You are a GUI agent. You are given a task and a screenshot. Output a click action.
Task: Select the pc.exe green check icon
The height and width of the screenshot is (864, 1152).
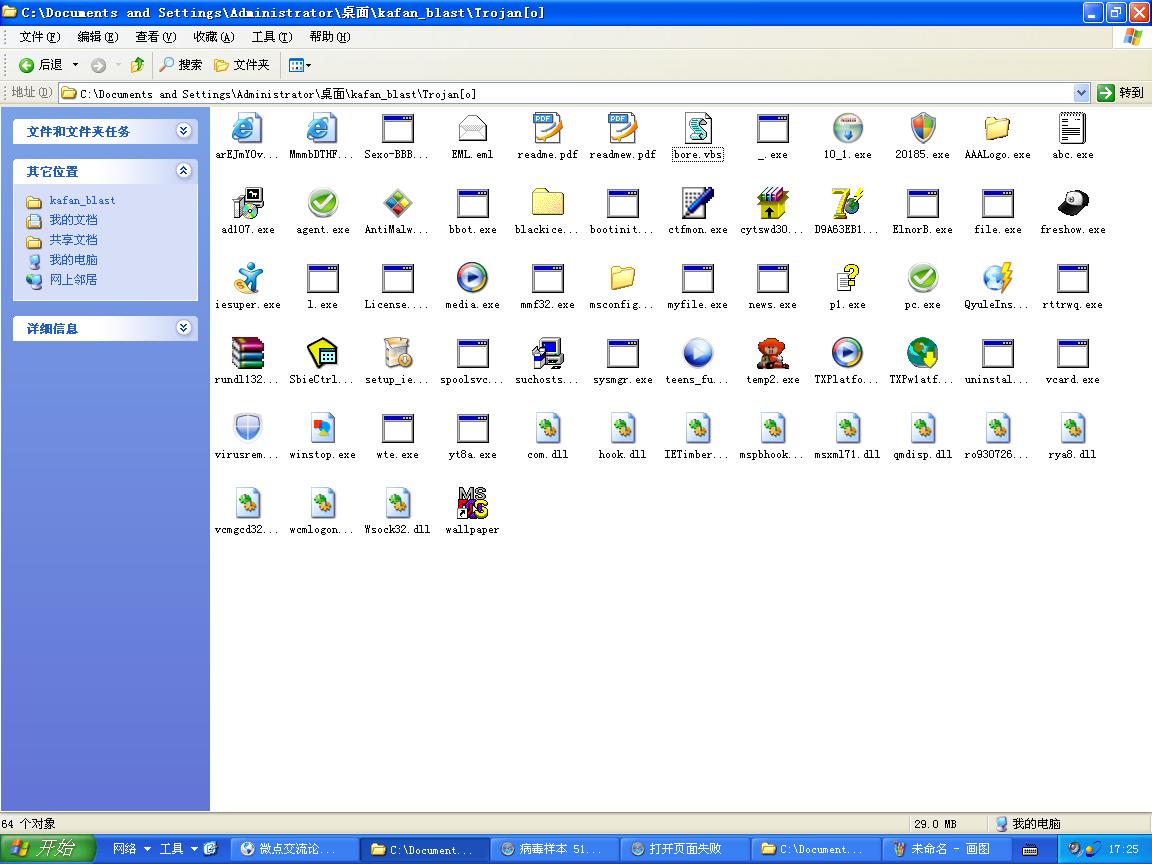(923, 278)
